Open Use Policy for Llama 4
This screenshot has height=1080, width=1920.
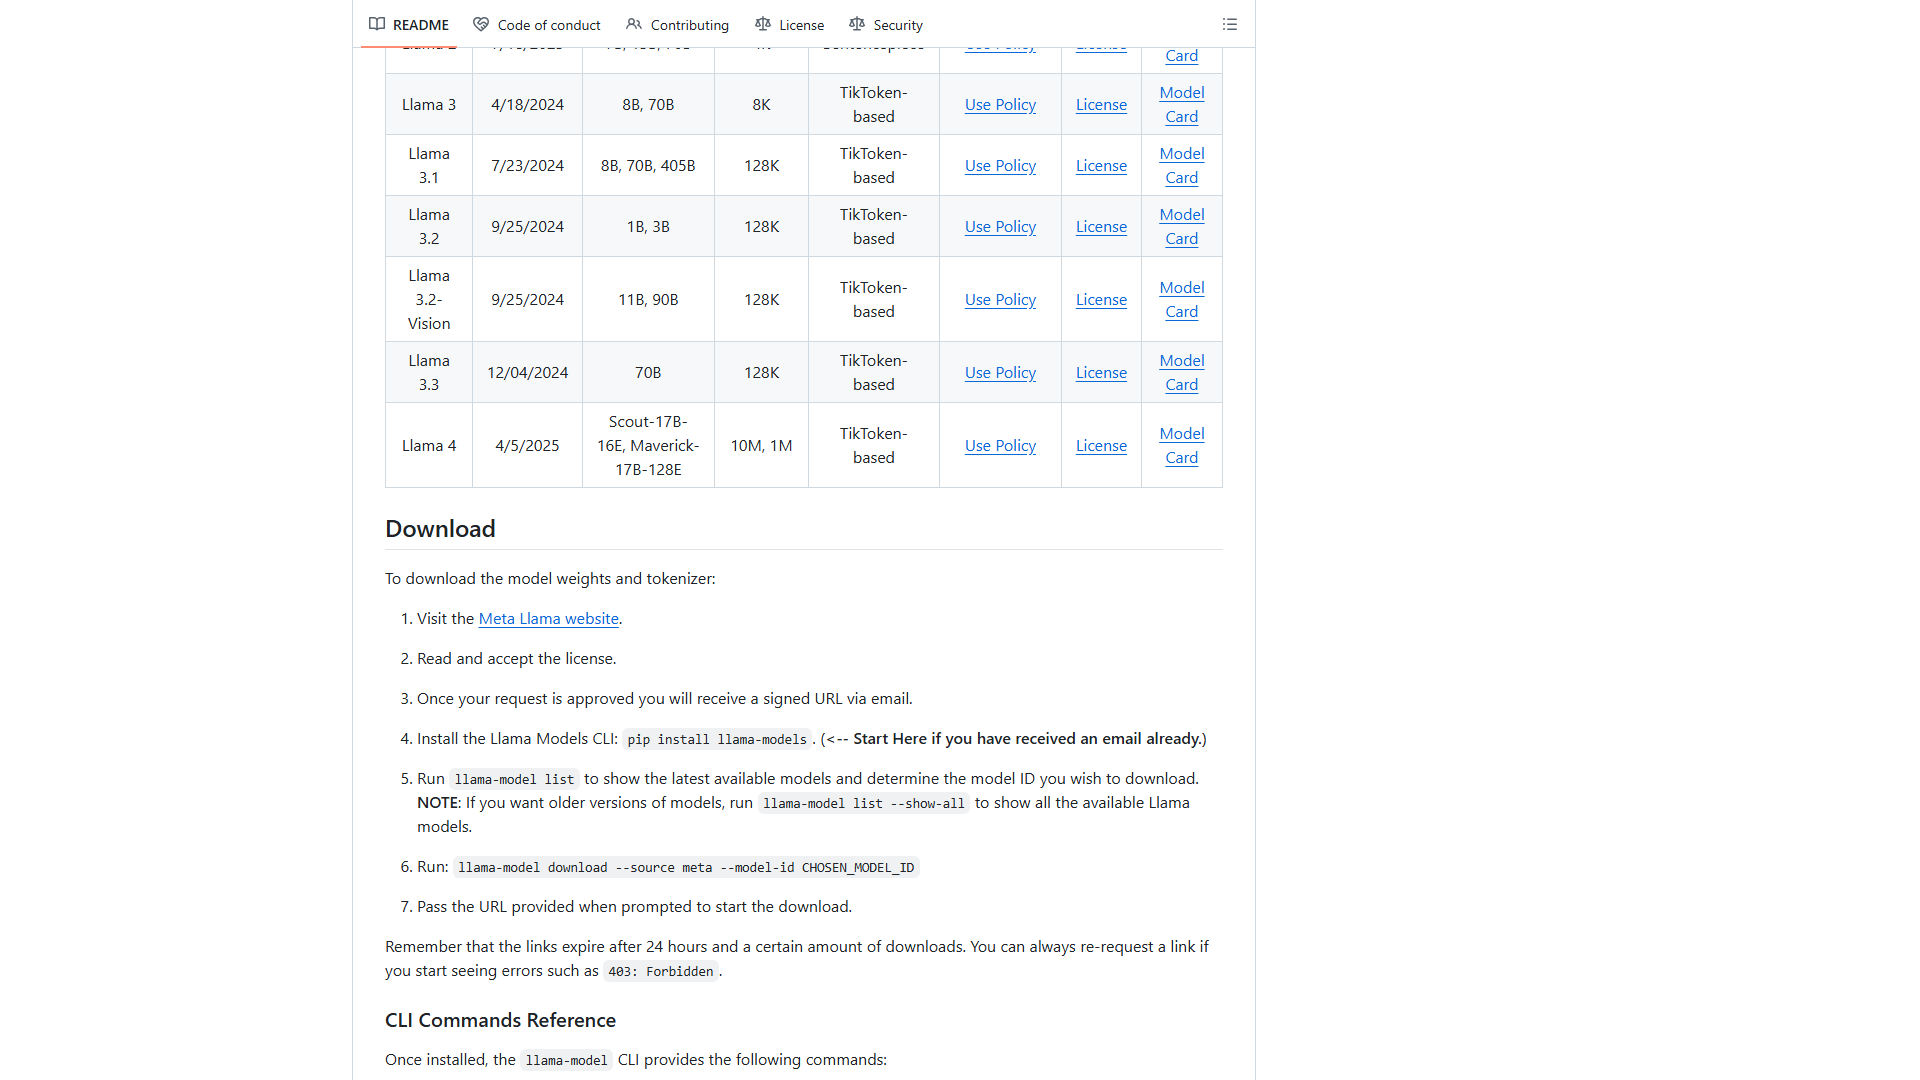1000,445
